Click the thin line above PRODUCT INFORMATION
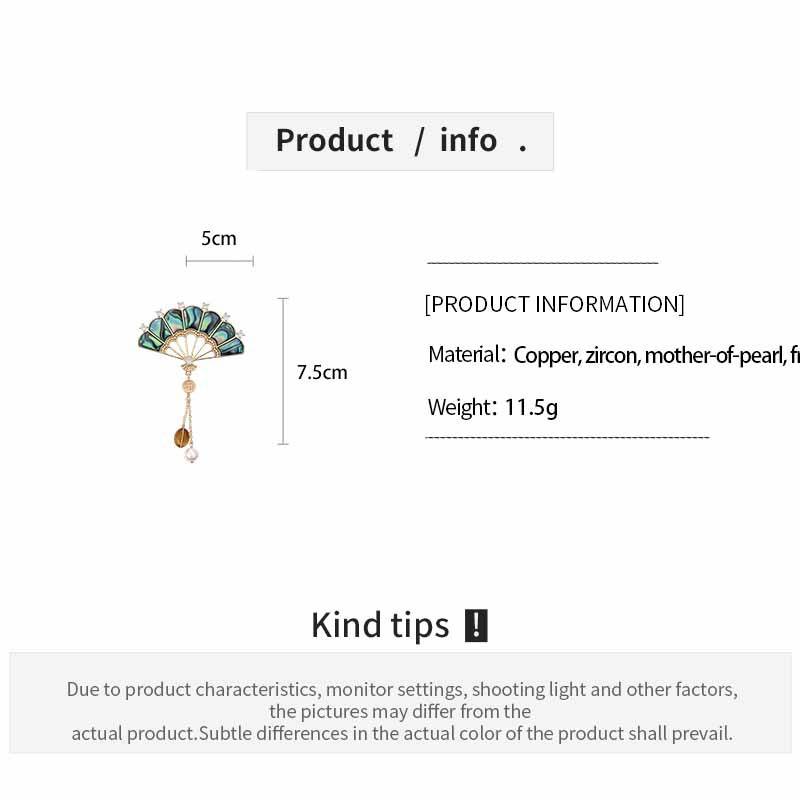The height and width of the screenshot is (800, 800). tap(542, 263)
